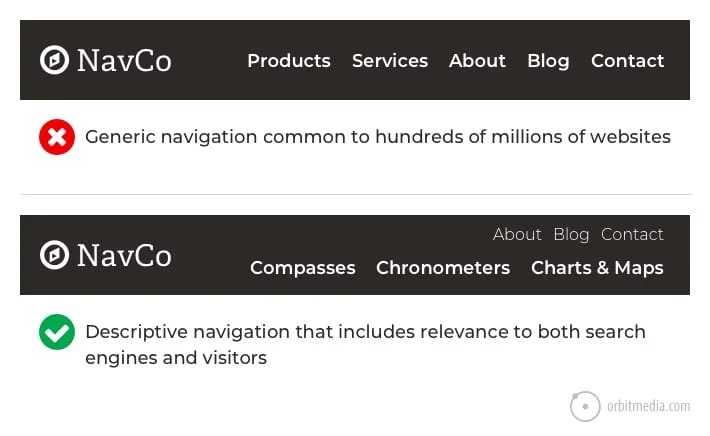Go to Blog in the top navigation bar
Viewport: 710px width, 436px height.
(548, 61)
